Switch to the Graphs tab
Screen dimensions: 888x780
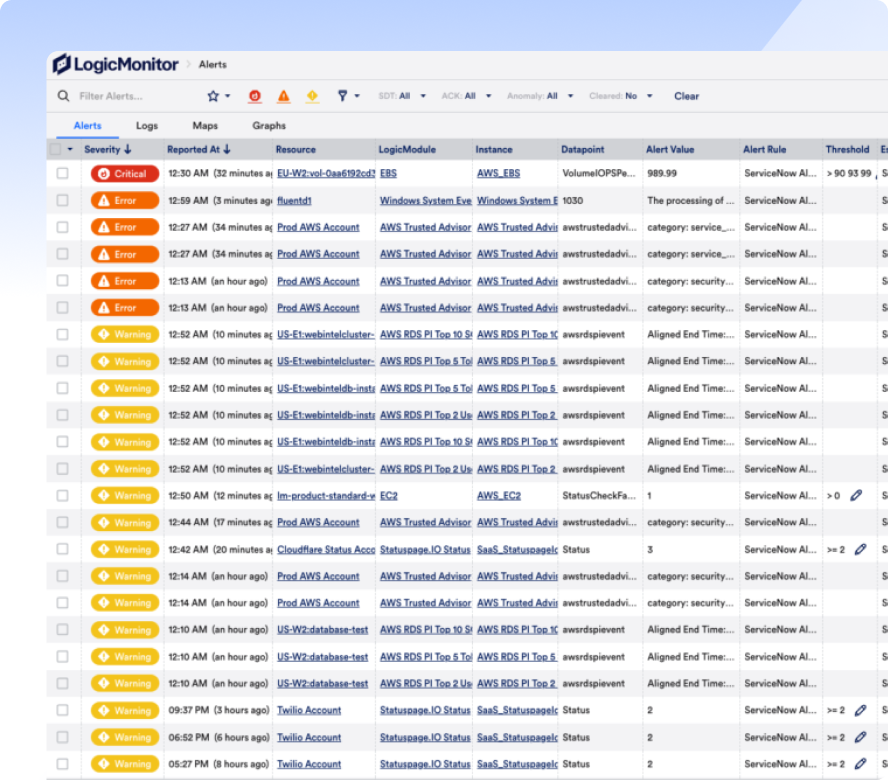(x=269, y=126)
